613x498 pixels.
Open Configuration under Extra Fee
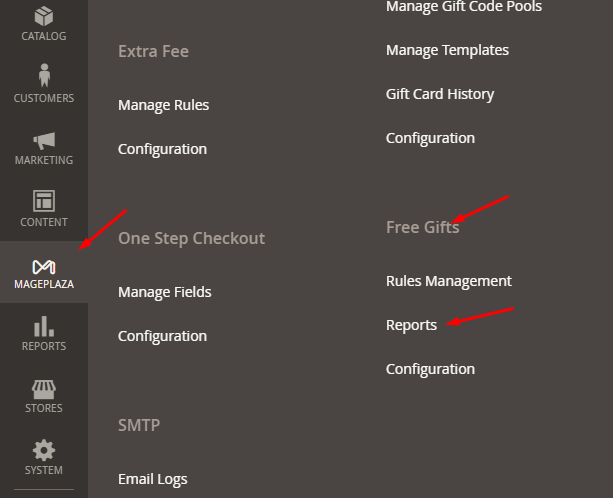click(x=162, y=149)
